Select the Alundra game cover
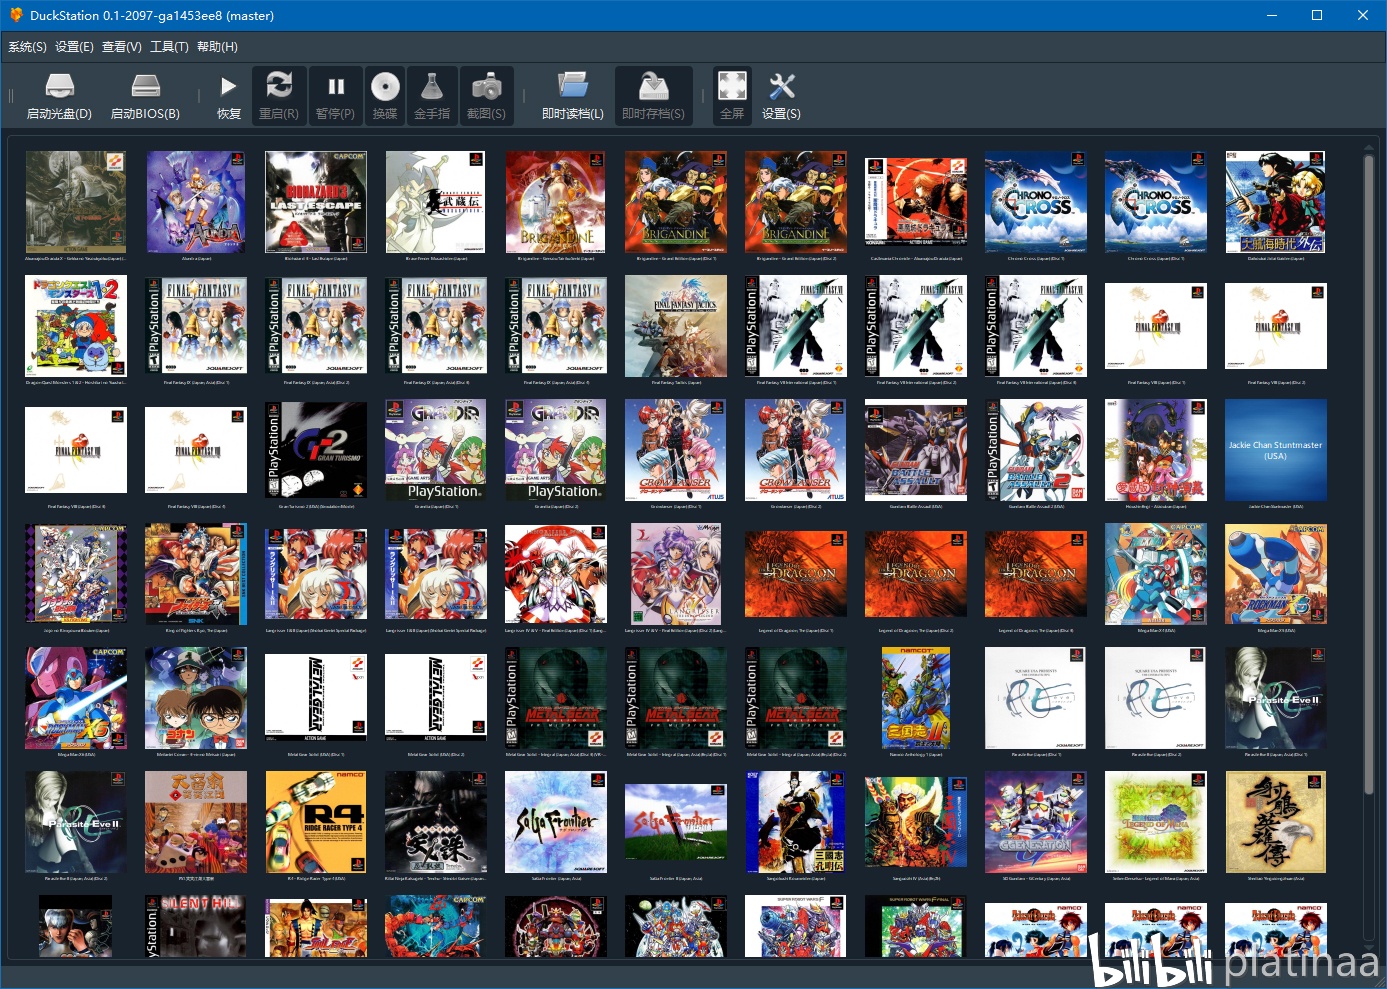This screenshot has width=1387, height=989. pyautogui.click(x=196, y=202)
